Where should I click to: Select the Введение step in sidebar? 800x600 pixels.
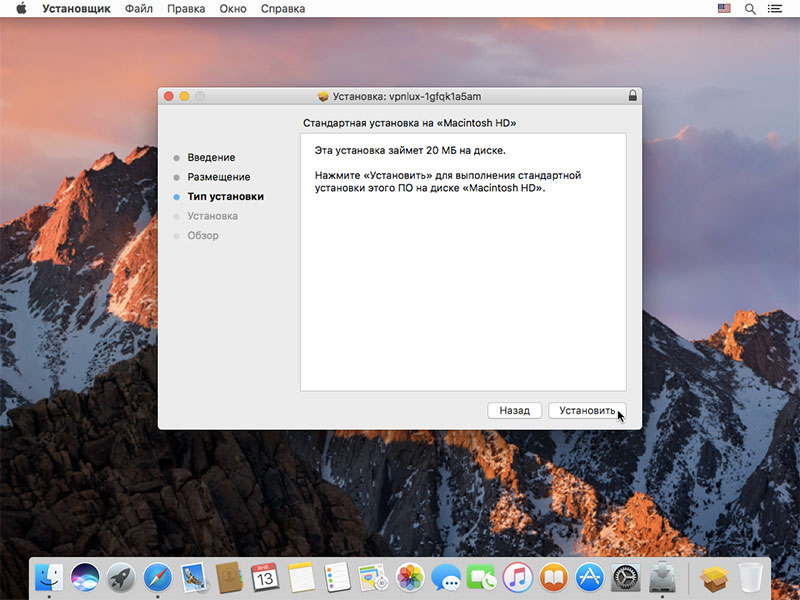211,158
